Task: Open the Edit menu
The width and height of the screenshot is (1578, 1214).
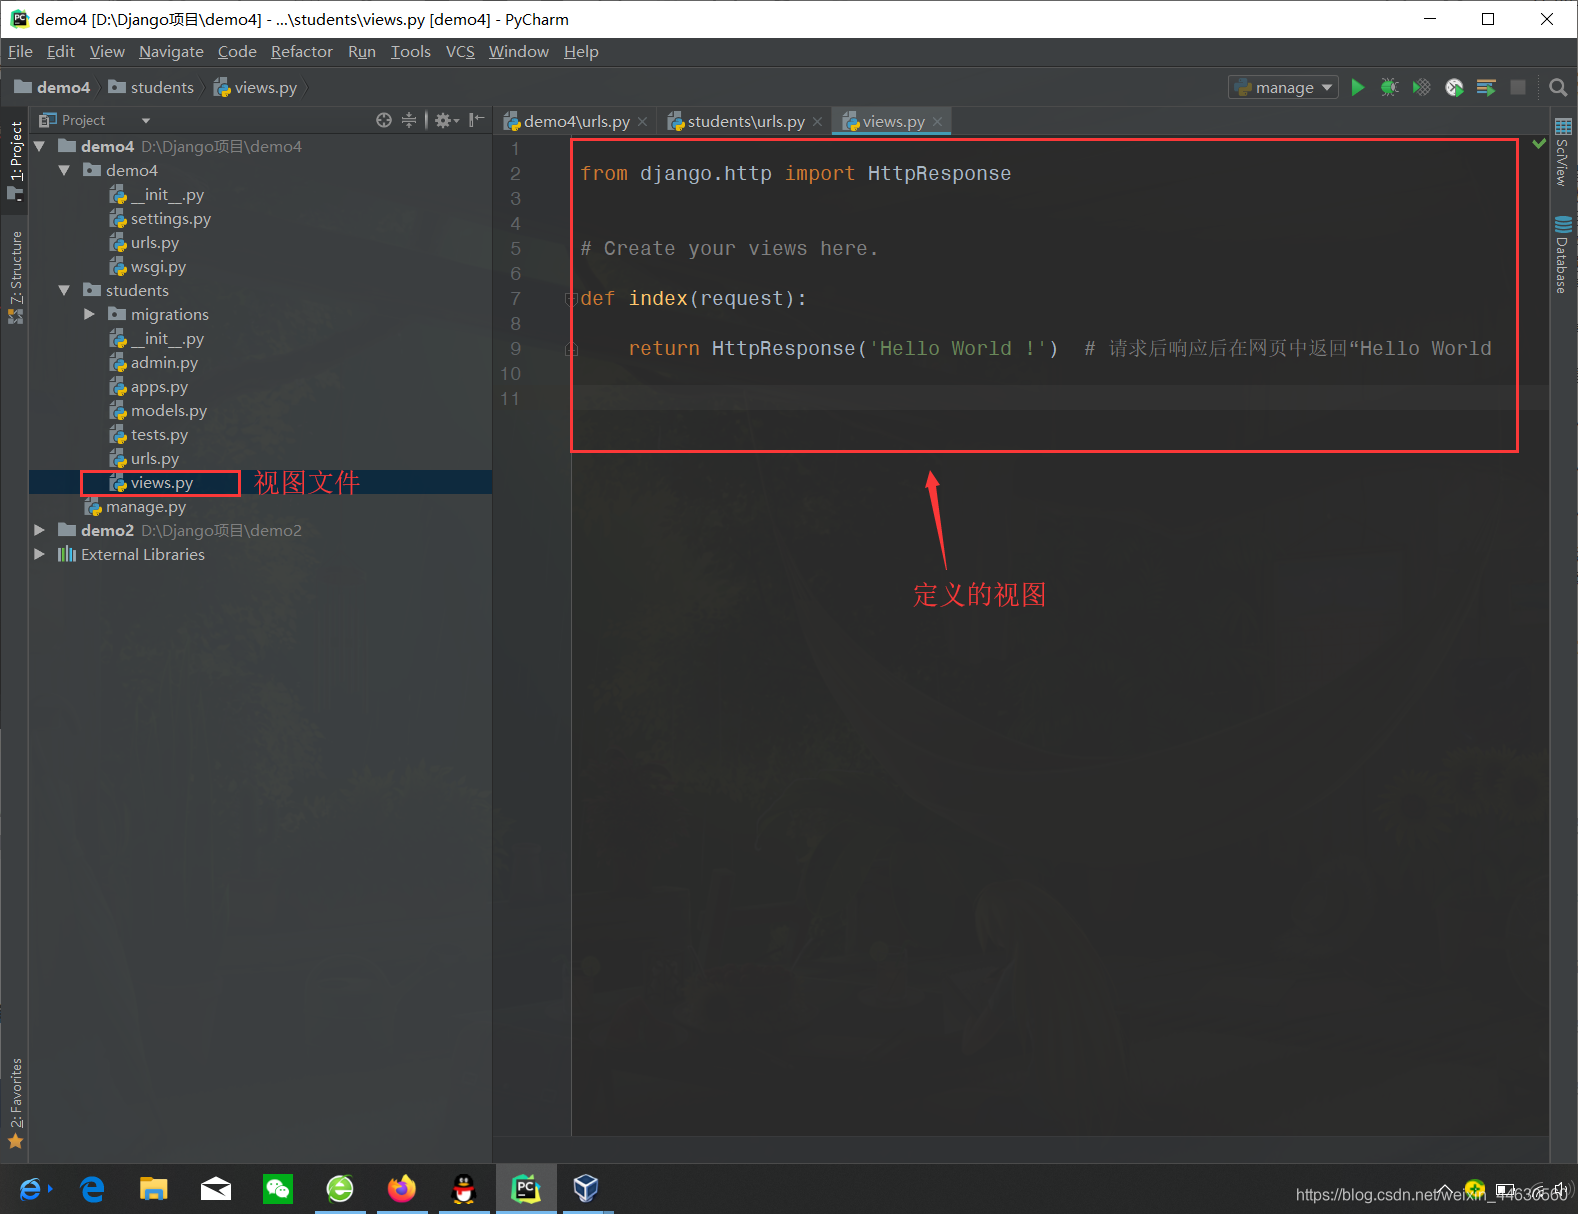Action: pos(60,51)
